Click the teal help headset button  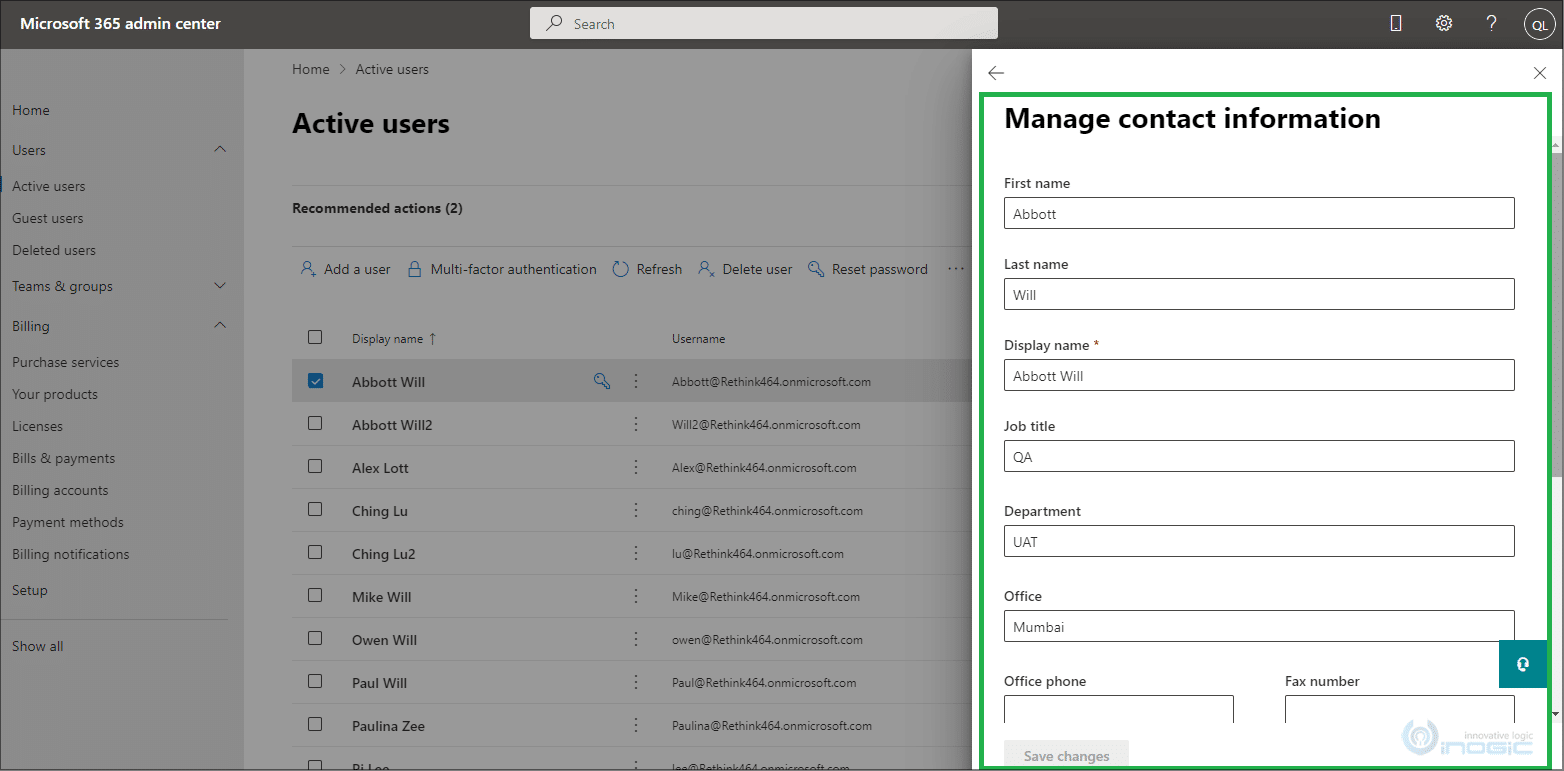pos(1523,664)
